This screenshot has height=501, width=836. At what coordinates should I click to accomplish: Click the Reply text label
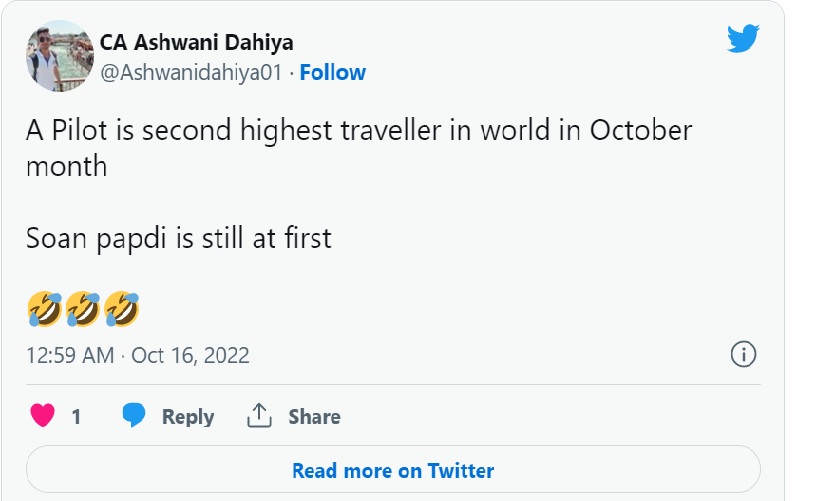pyautogui.click(x=188, y=417)
